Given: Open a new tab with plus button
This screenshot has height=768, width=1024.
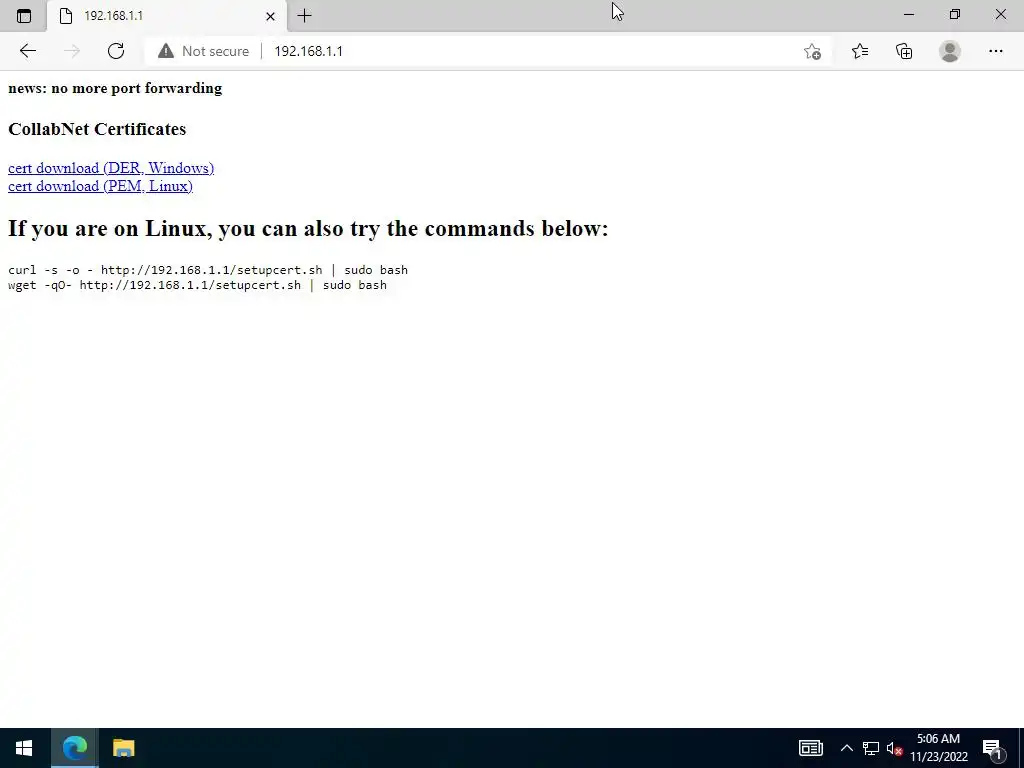Looking at the screenshot, I should (x=304, y=16).
